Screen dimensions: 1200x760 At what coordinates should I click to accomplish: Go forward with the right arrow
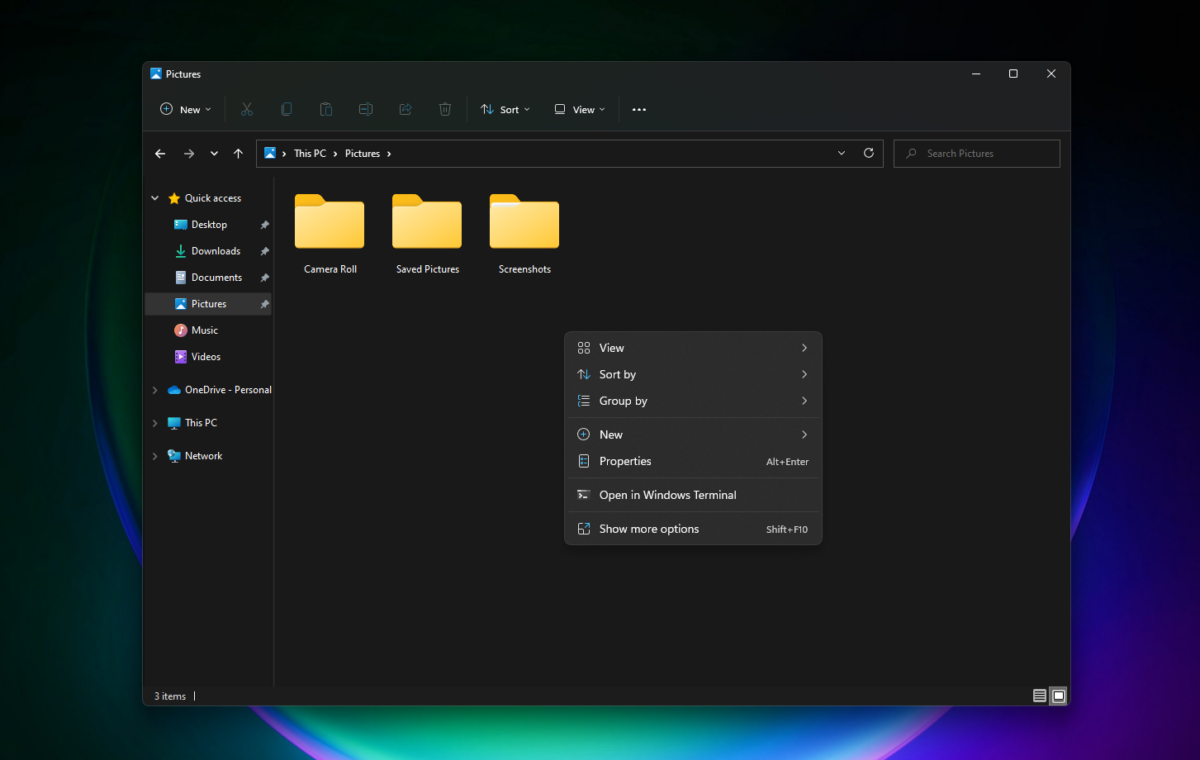tap(189, 153)
